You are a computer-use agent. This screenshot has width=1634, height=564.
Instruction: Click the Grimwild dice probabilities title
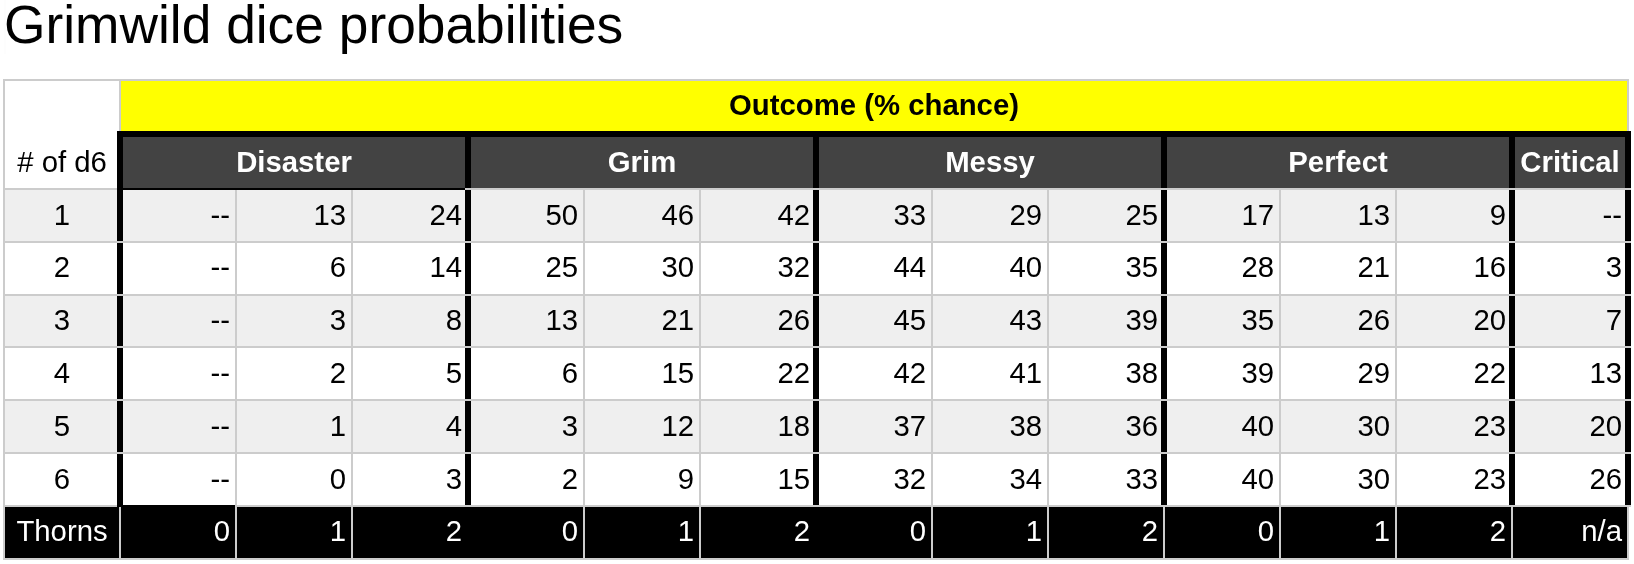(x=313, y=26)
